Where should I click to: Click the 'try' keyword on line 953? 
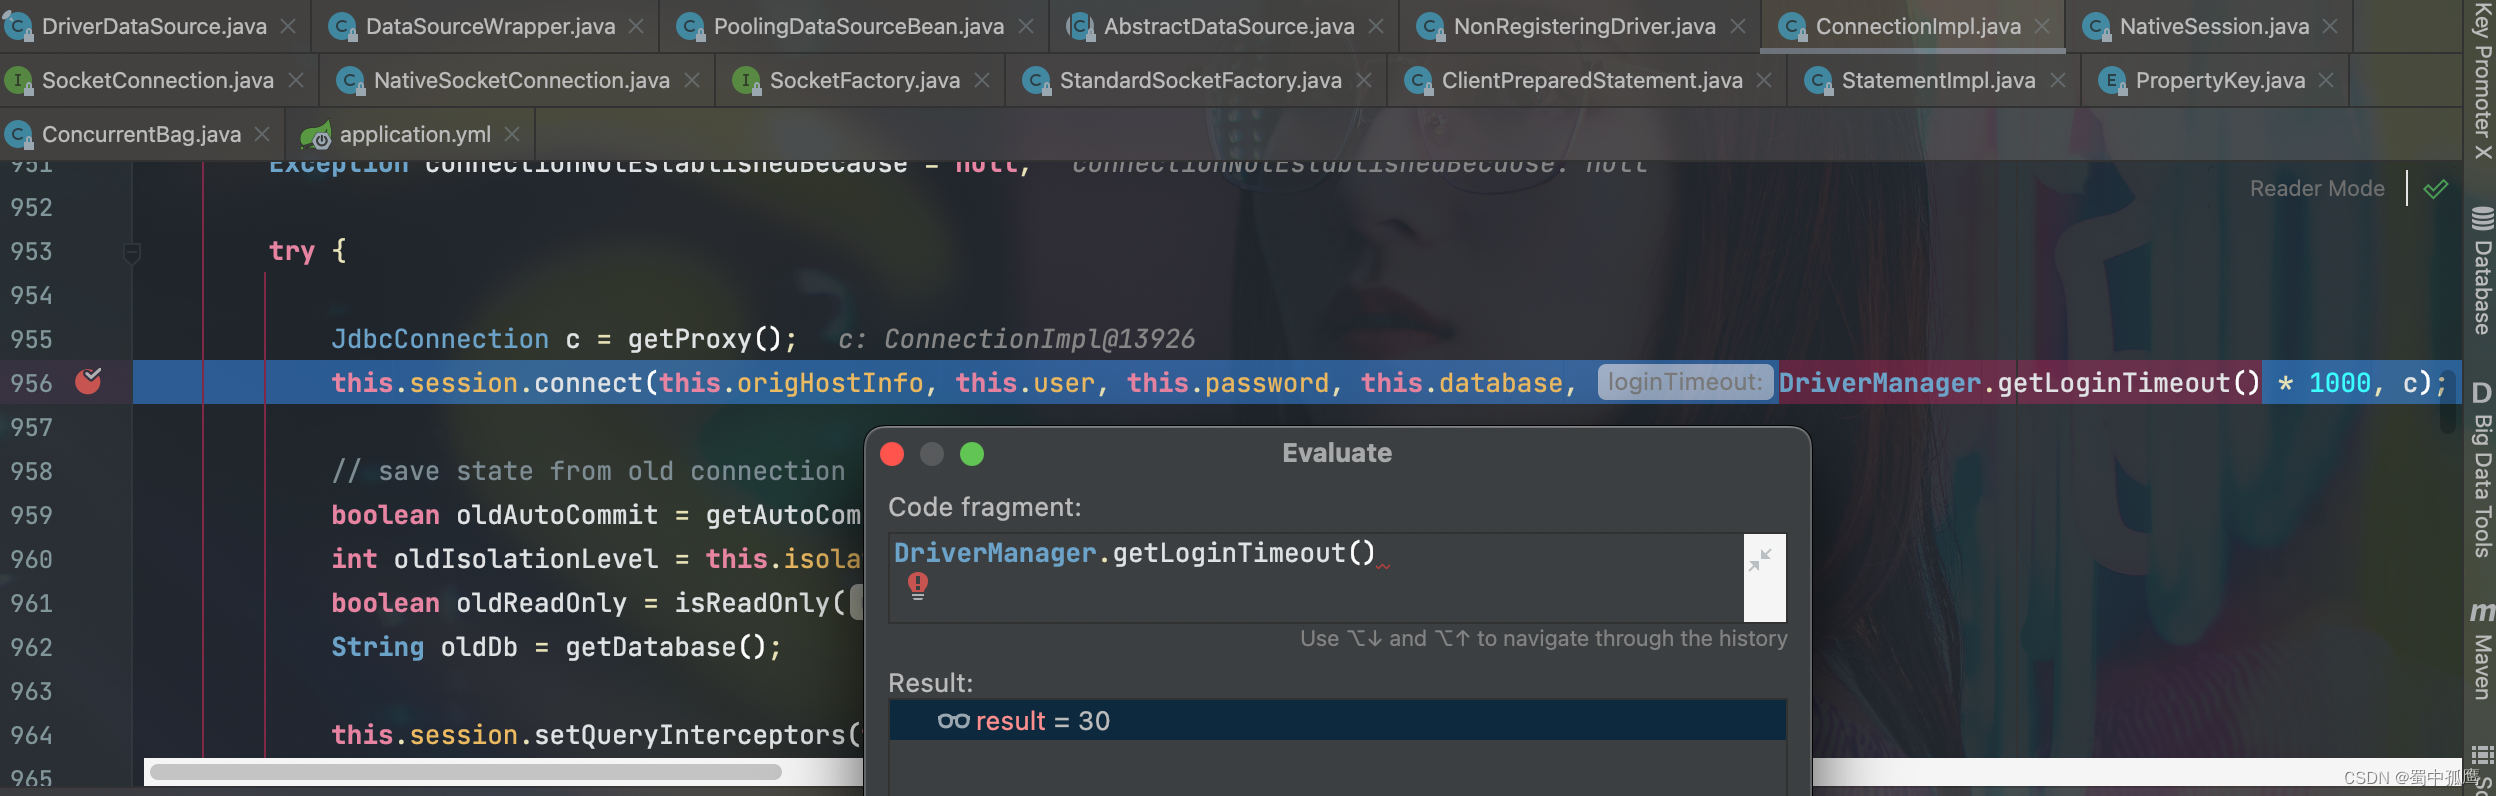[x=291, y=251]
